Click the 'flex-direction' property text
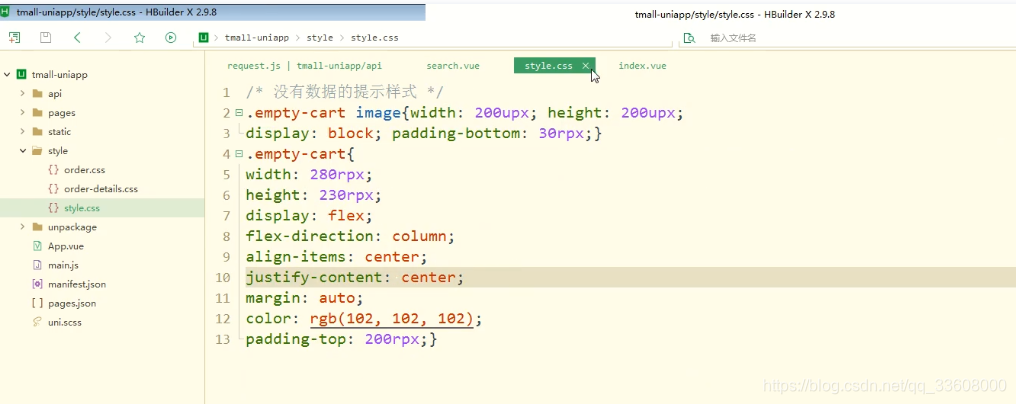Viewport: 1016px width, 404px height. click(x=310, y=236)
